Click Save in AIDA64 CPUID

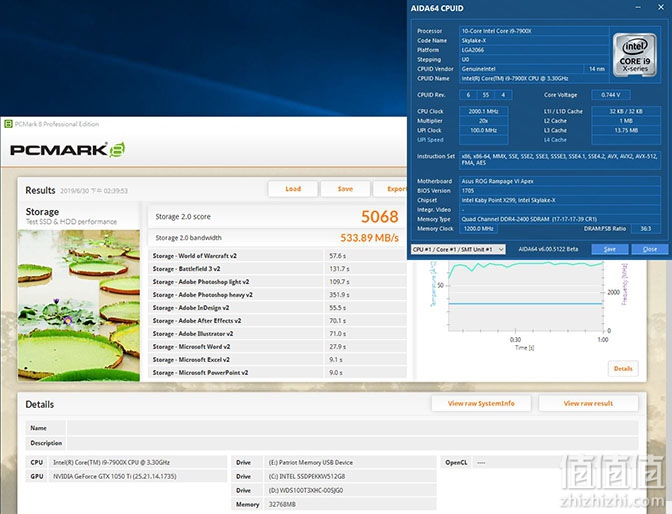click(x=610, y=249)
